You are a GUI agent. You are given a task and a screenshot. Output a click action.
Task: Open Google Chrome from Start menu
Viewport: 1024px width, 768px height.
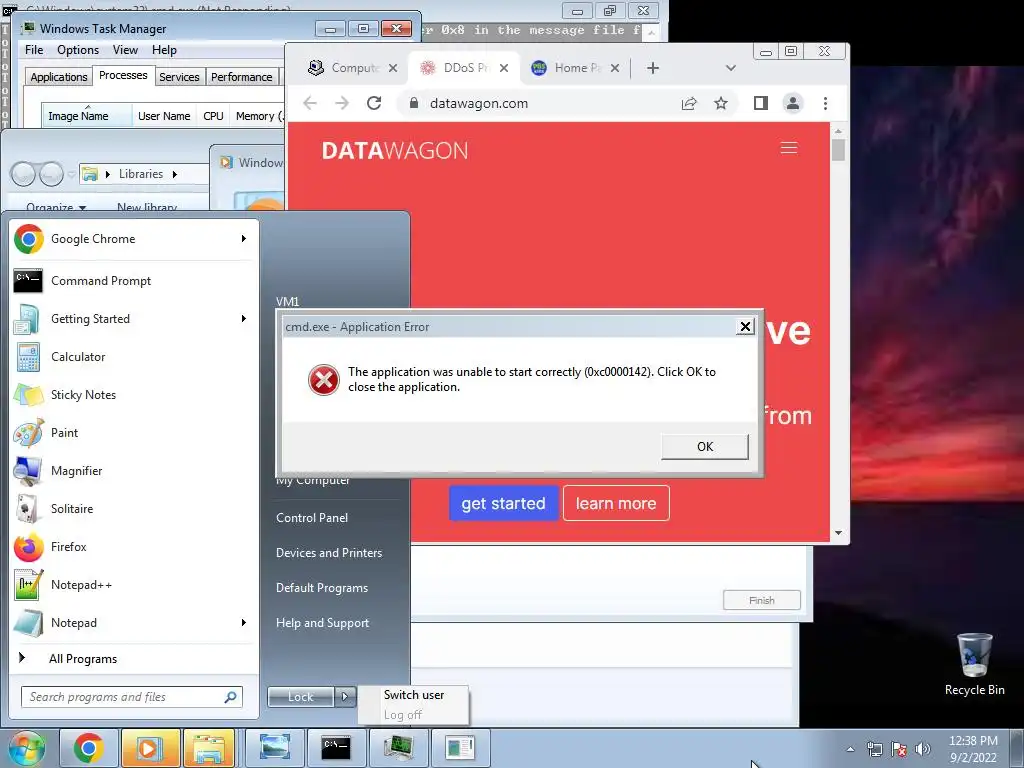click(131, 239)
